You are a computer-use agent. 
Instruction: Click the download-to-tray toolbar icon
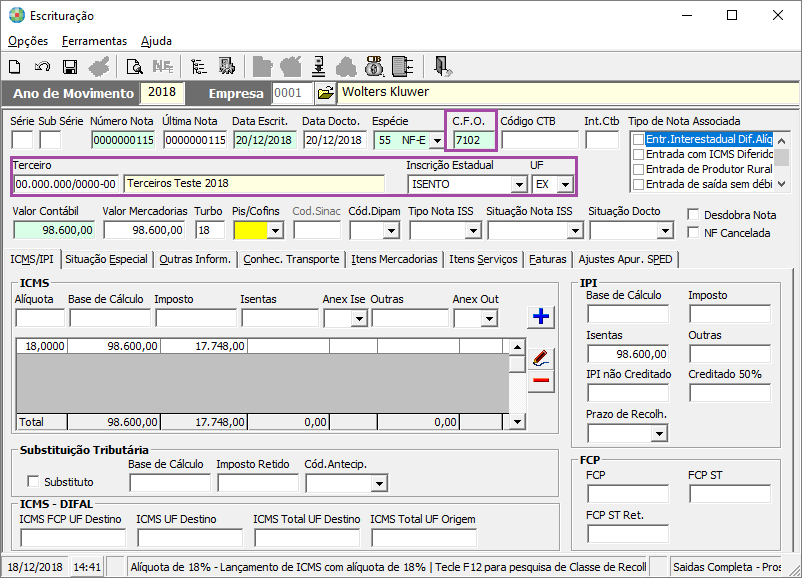coord(319,67)
